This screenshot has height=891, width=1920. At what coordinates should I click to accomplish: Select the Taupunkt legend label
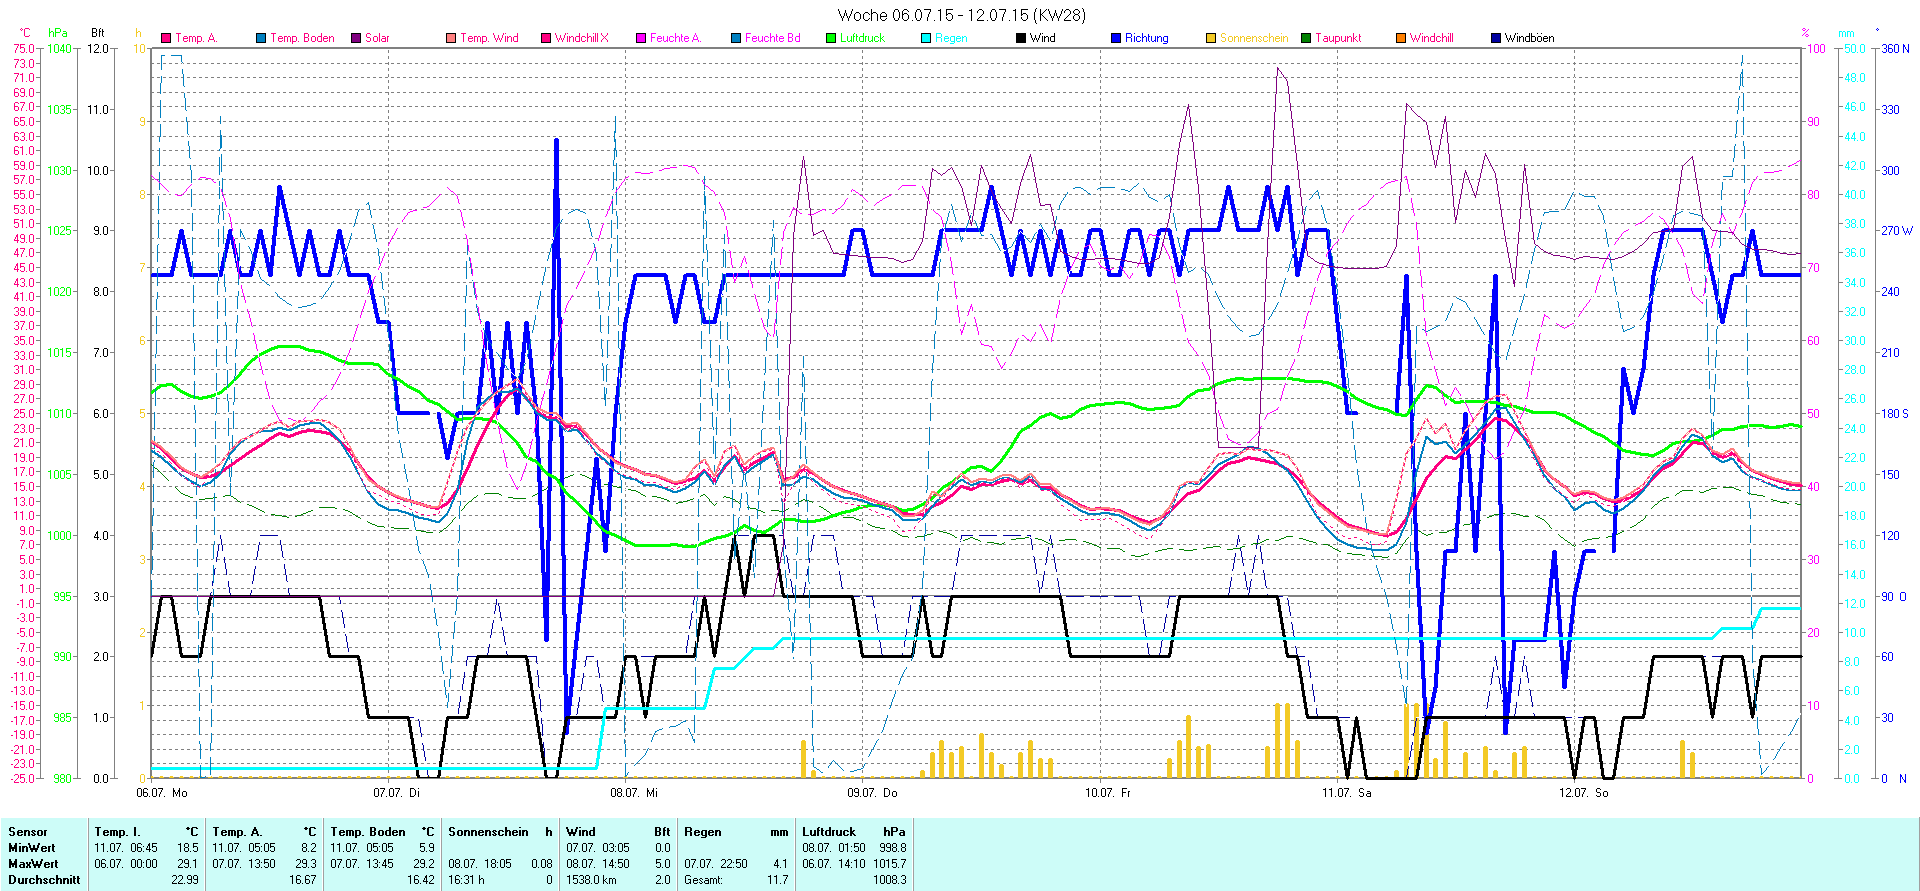(x=1338, y=38)
